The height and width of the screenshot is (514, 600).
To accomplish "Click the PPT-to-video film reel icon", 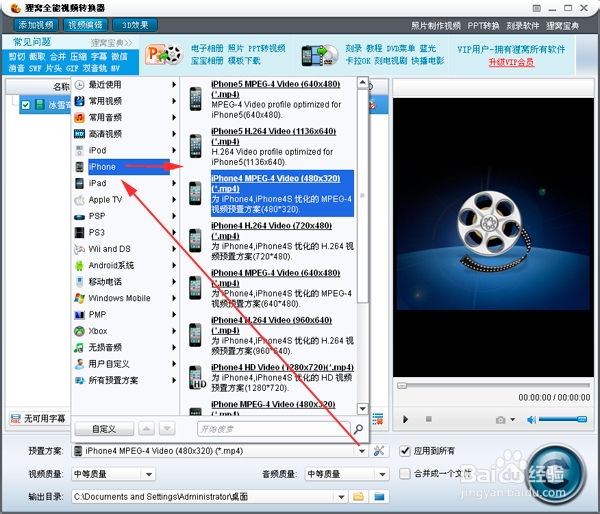I will coord(164,55).
